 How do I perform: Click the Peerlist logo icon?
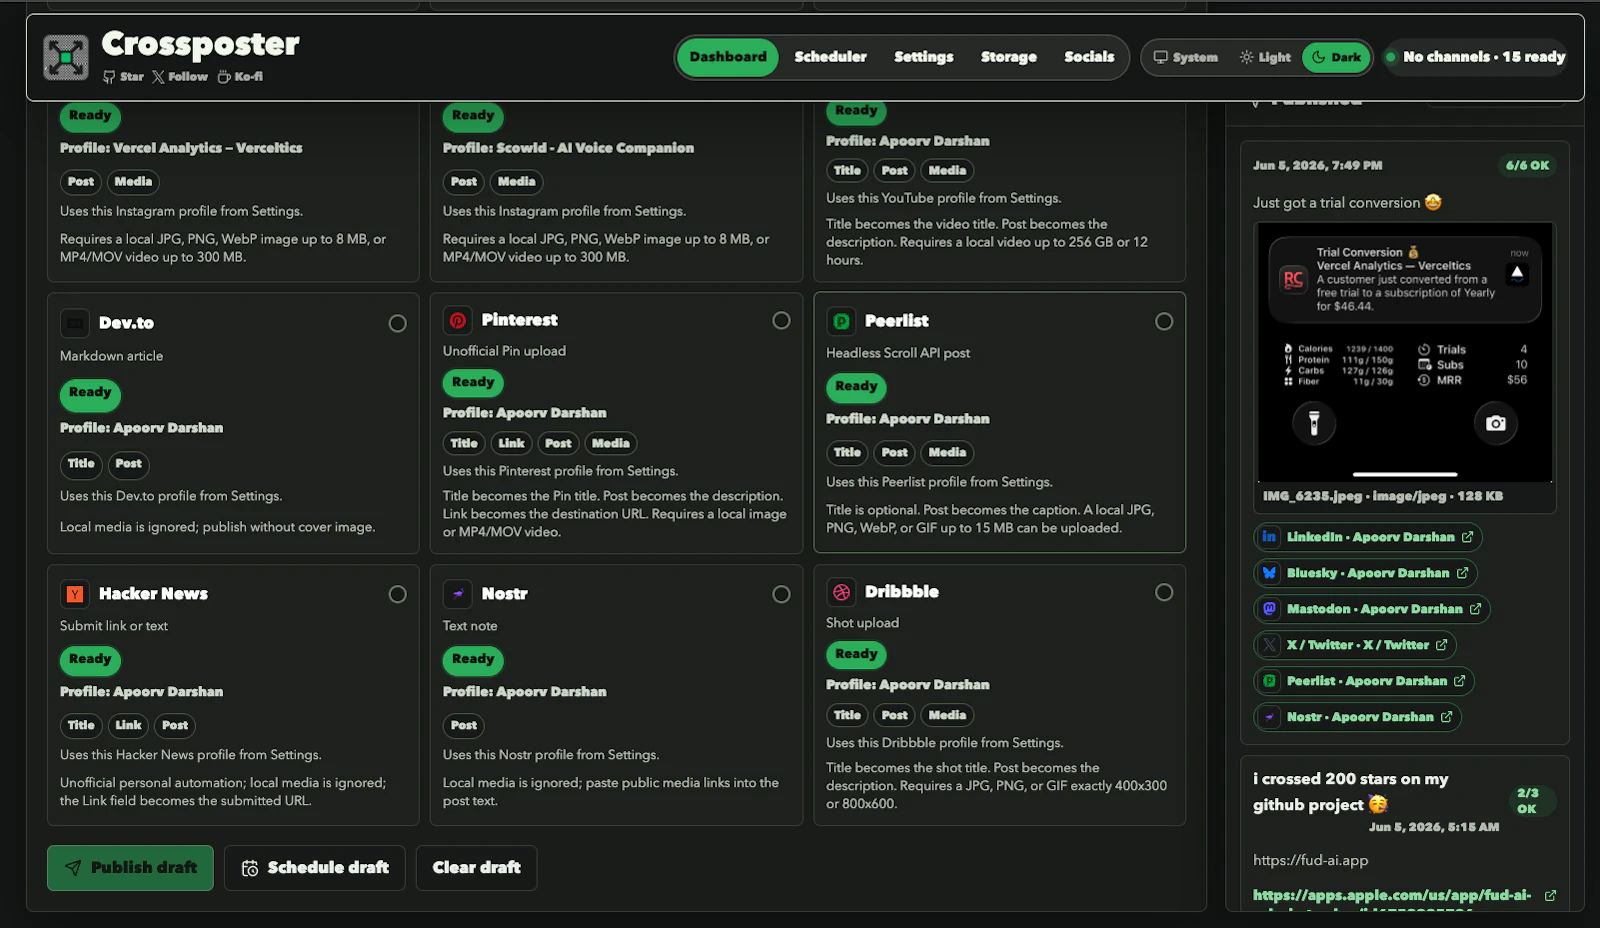841,322
